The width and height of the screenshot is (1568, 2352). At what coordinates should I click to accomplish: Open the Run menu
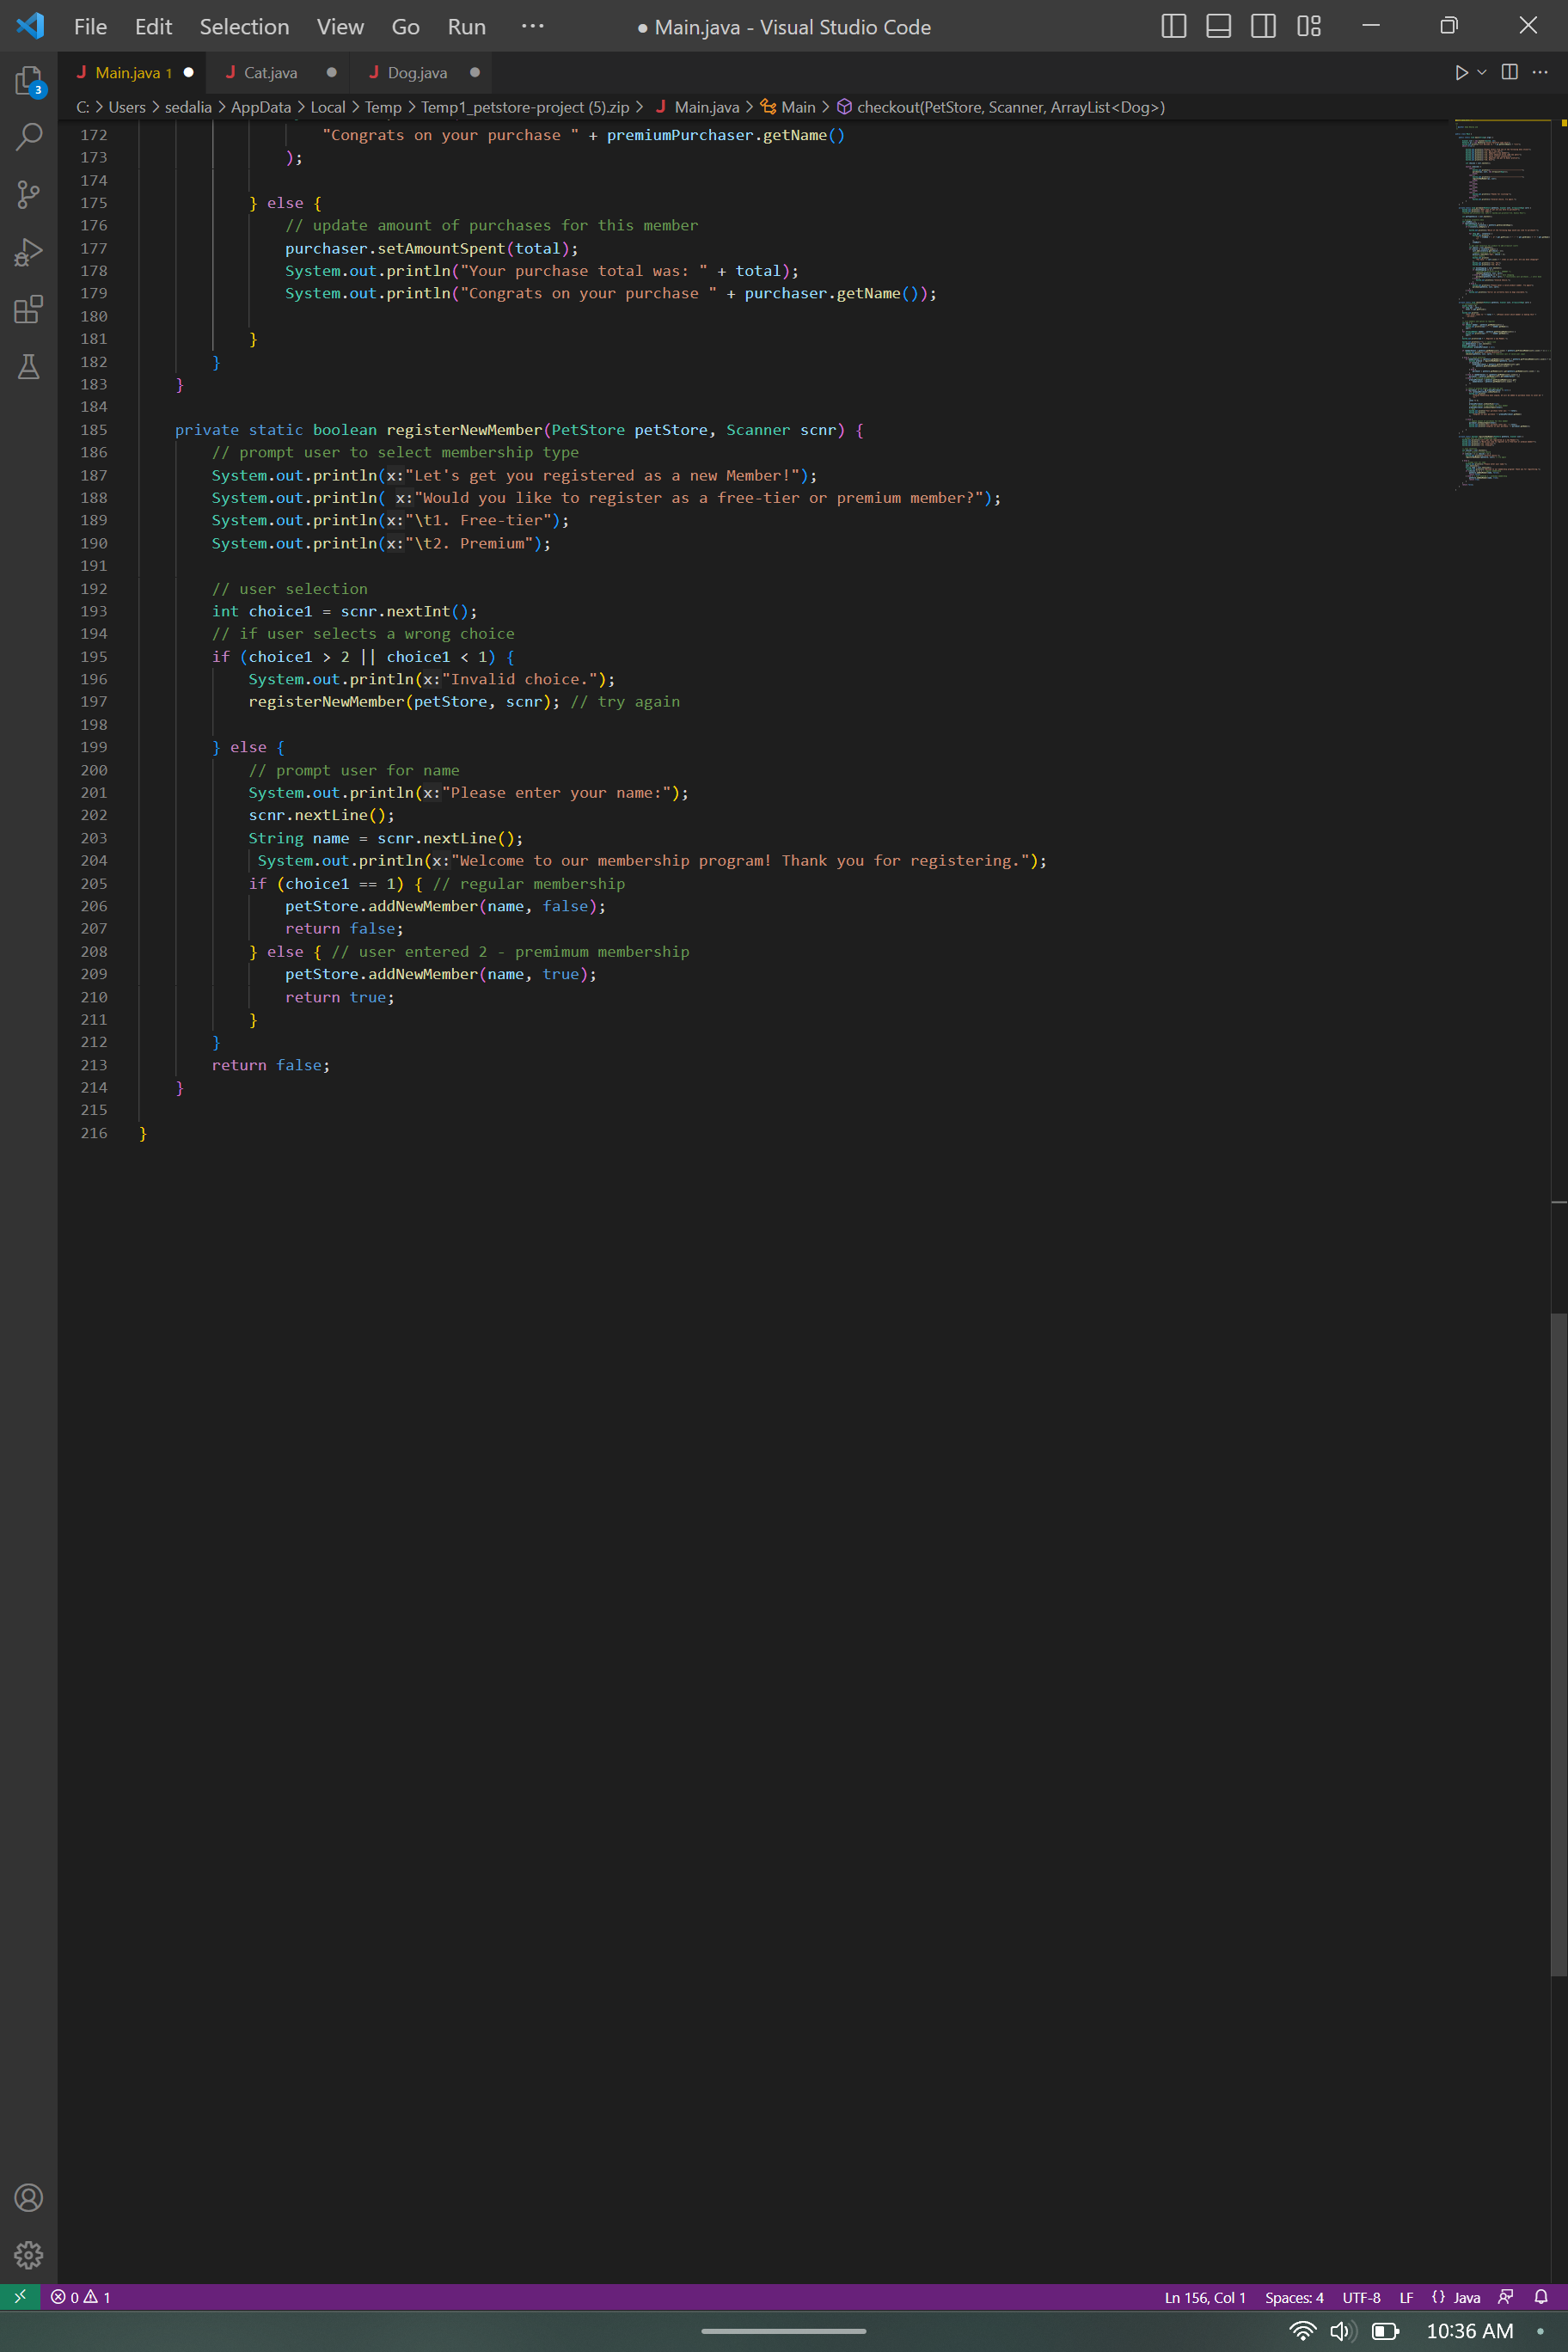(x=466, y=27)
